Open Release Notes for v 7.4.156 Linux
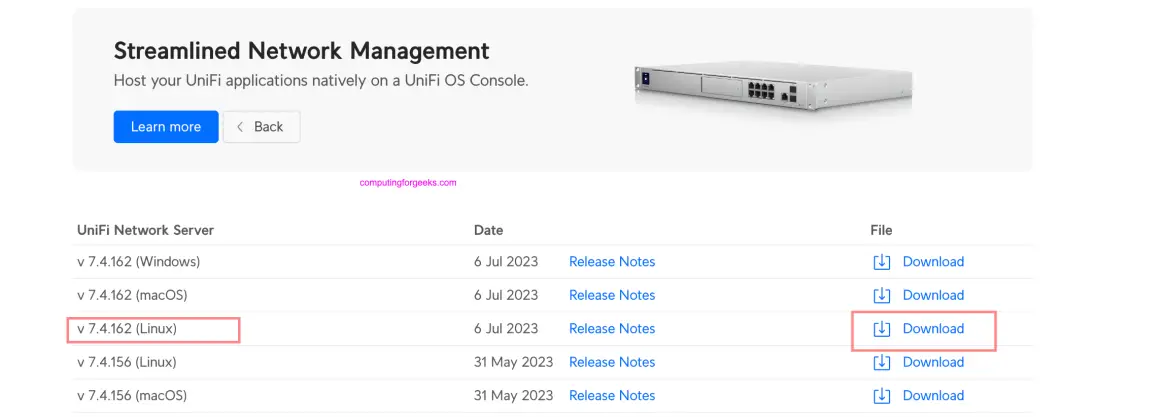Viewport: 1165px width, 420px height. coord(612,362)
